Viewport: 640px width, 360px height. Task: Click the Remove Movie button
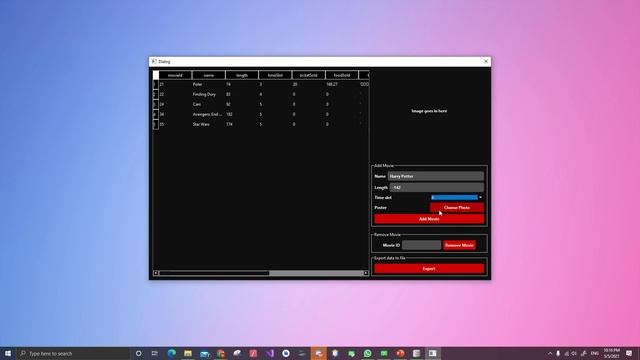[x=459, y=245]
